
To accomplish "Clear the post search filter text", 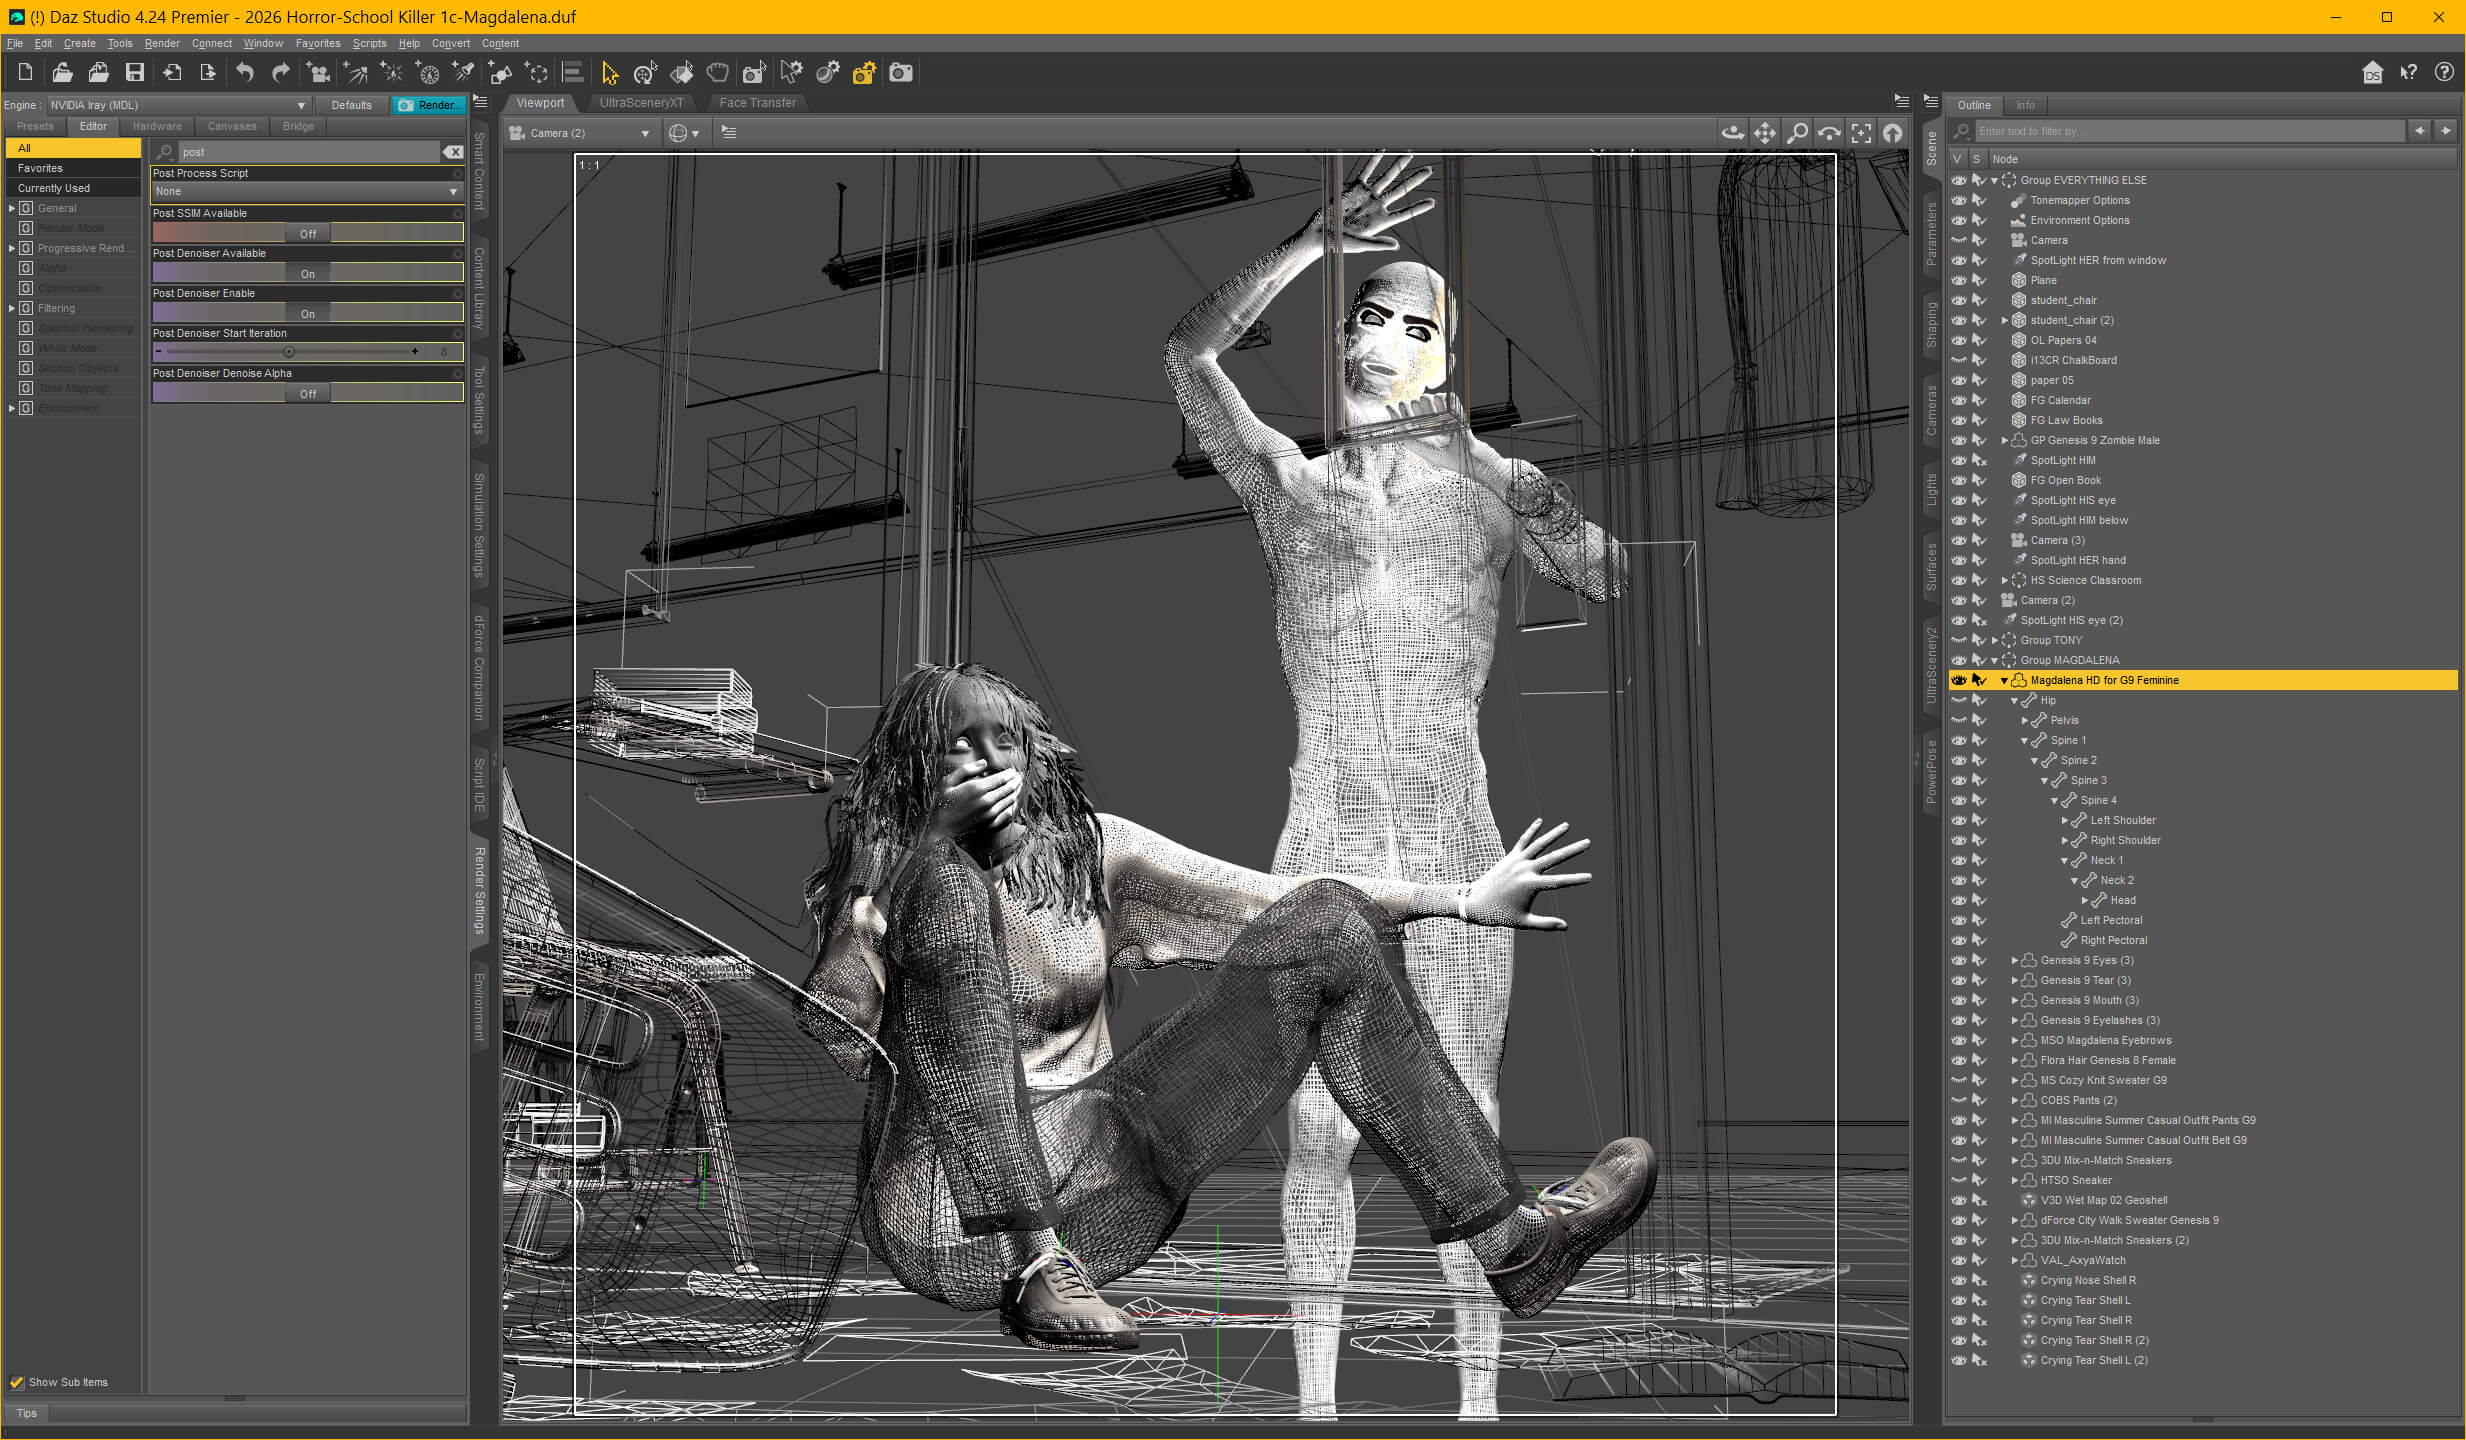I will click(453, 152).
